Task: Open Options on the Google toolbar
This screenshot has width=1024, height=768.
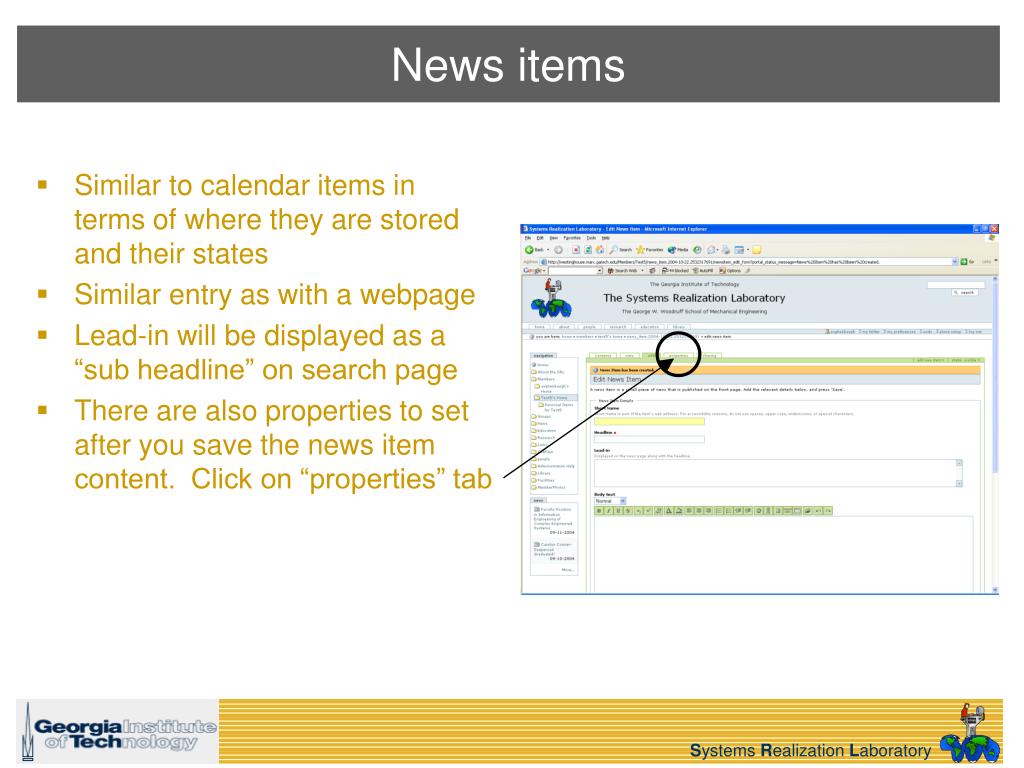Action: pyautogui.click(x=730, y=270)
